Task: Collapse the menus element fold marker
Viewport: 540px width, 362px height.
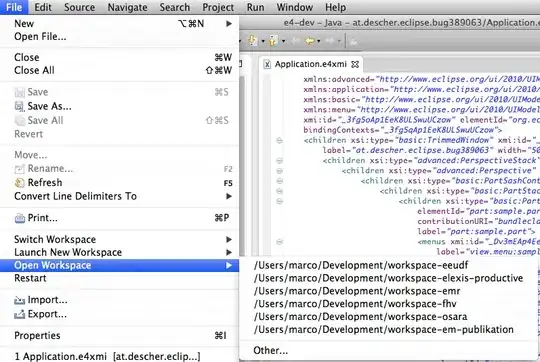Action: 279,242
